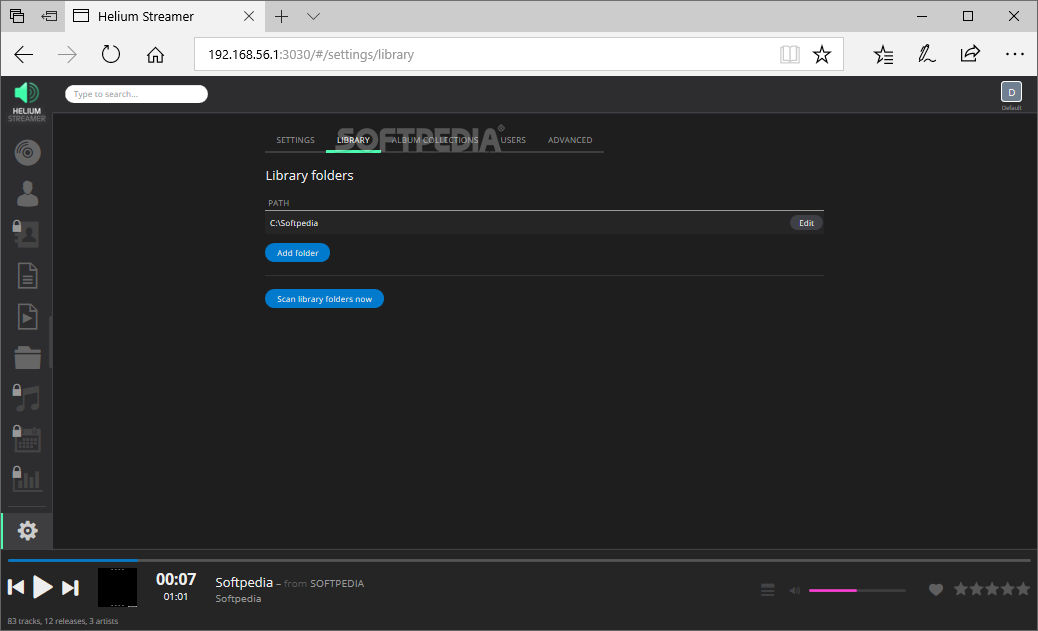1038x631 pixels.
Task: Skip to previous track
Action: pos(16,587)
